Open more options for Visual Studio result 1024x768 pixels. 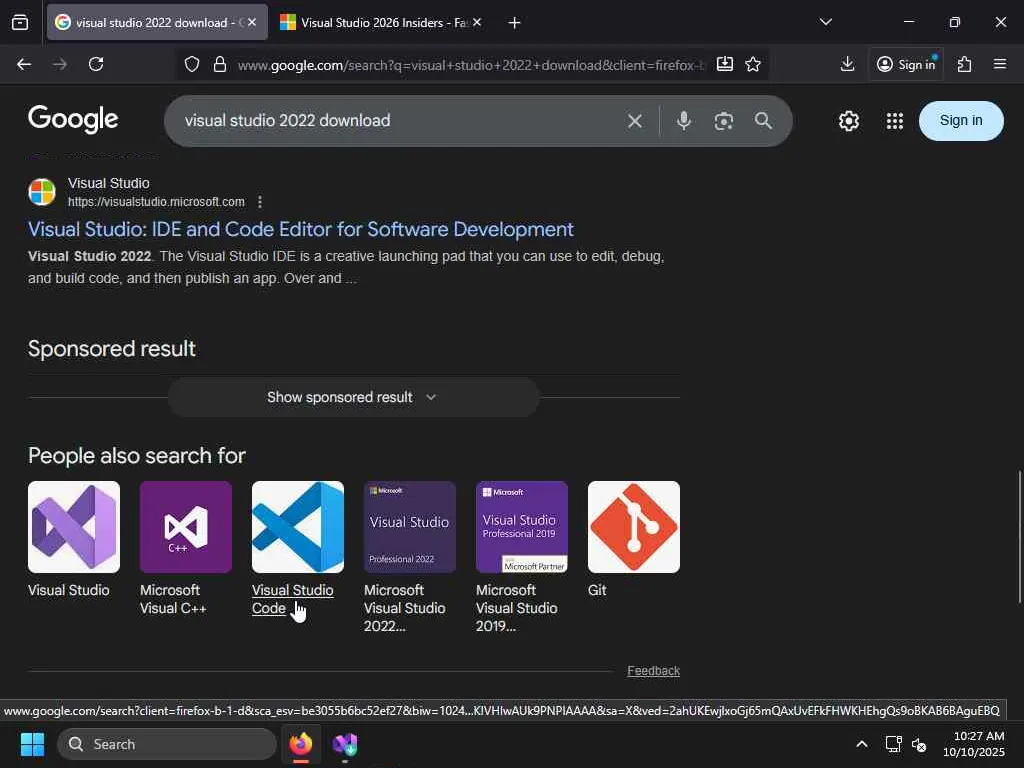[x=260, y=202]
